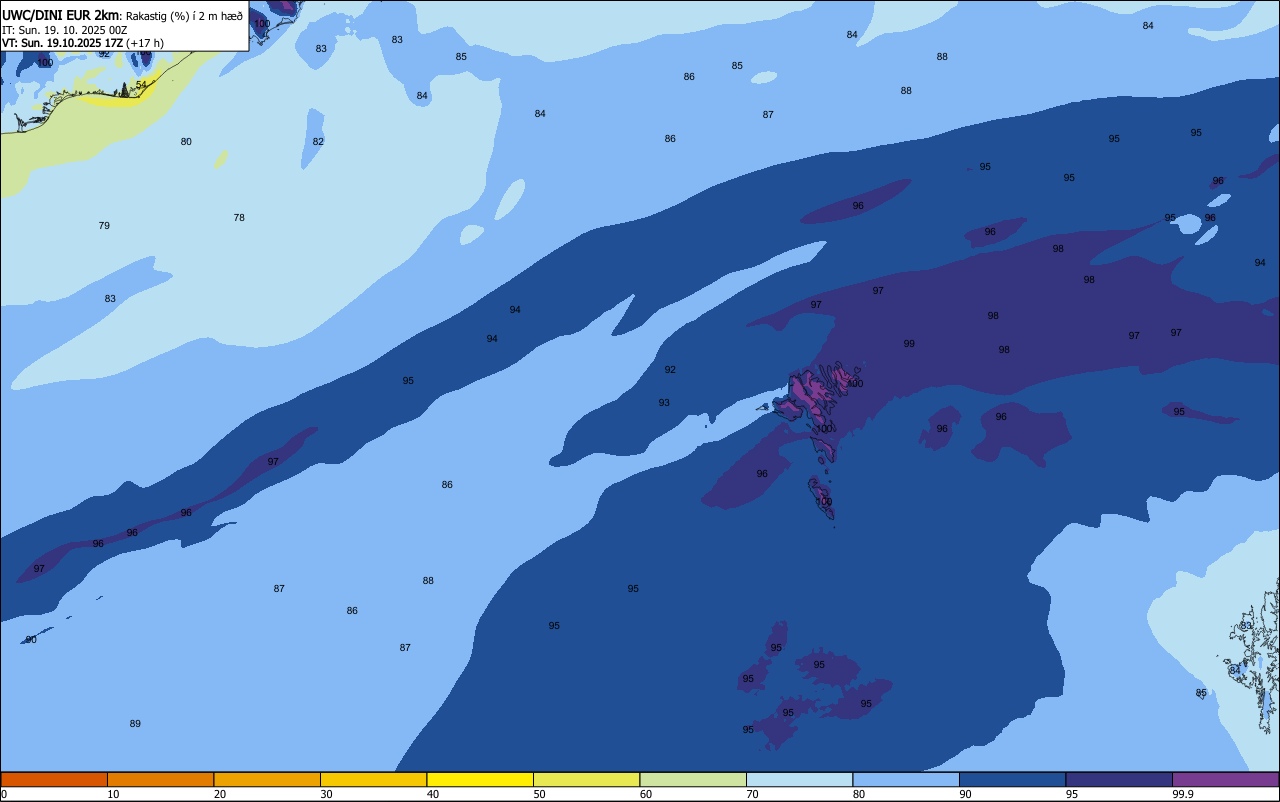1280x802 pixels.
Task: Click the 'Rakastig (%) í 2 m hæð' label
Action: point(184,16)
